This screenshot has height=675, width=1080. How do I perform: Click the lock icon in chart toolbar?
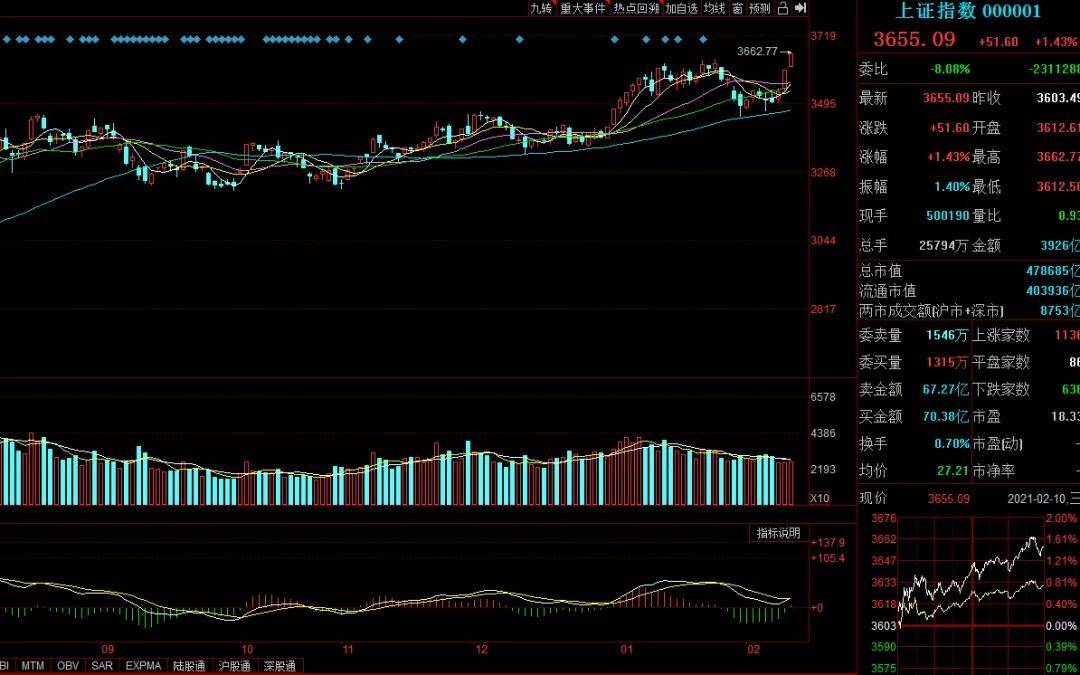784,8
